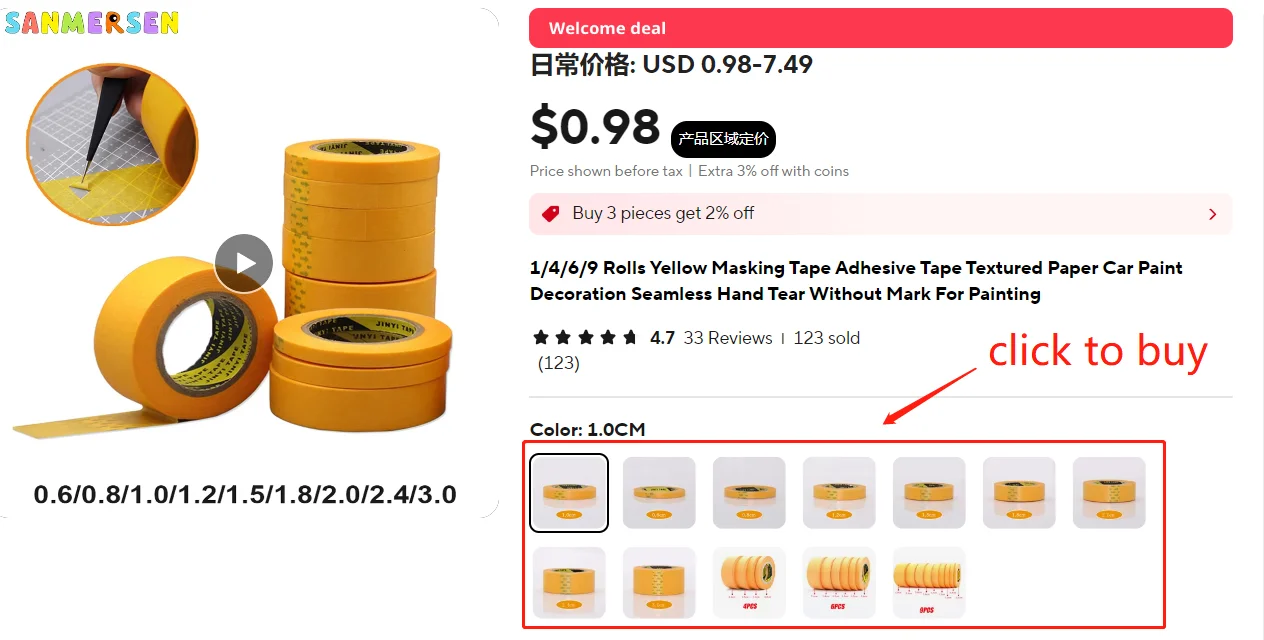This screenshot has width=1264, height=640.
Task: Select the 9PCS tape set option
Action: pyautogui.click(x=929, y=583)
